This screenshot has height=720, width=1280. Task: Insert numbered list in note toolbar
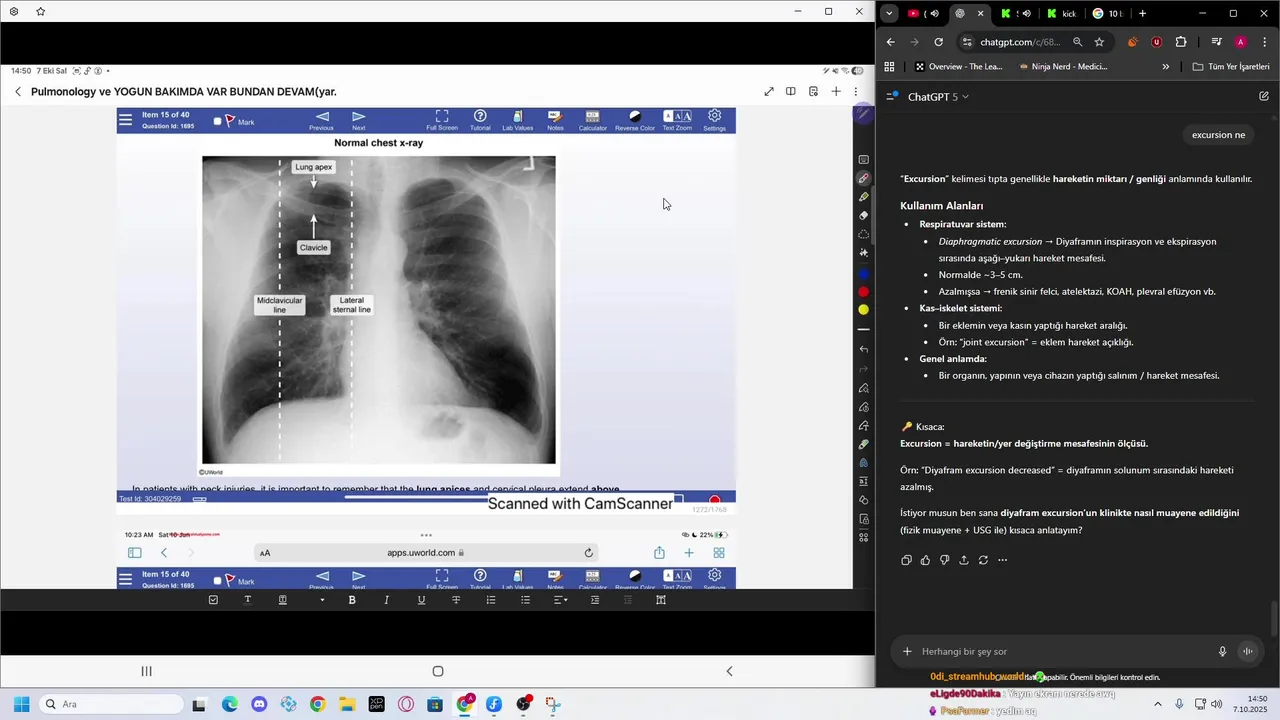coord(491,600)
